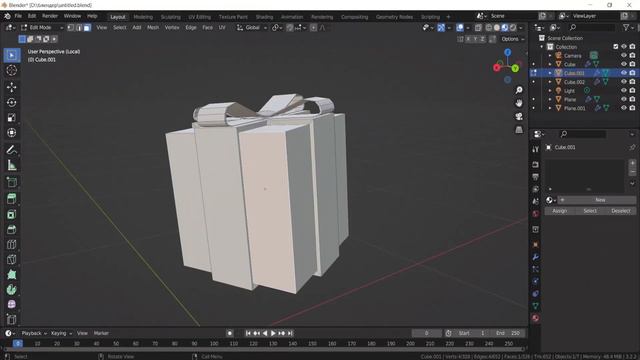Select the Extrude Region tool
Screen dimensions: 640x360
click(11, 199)
